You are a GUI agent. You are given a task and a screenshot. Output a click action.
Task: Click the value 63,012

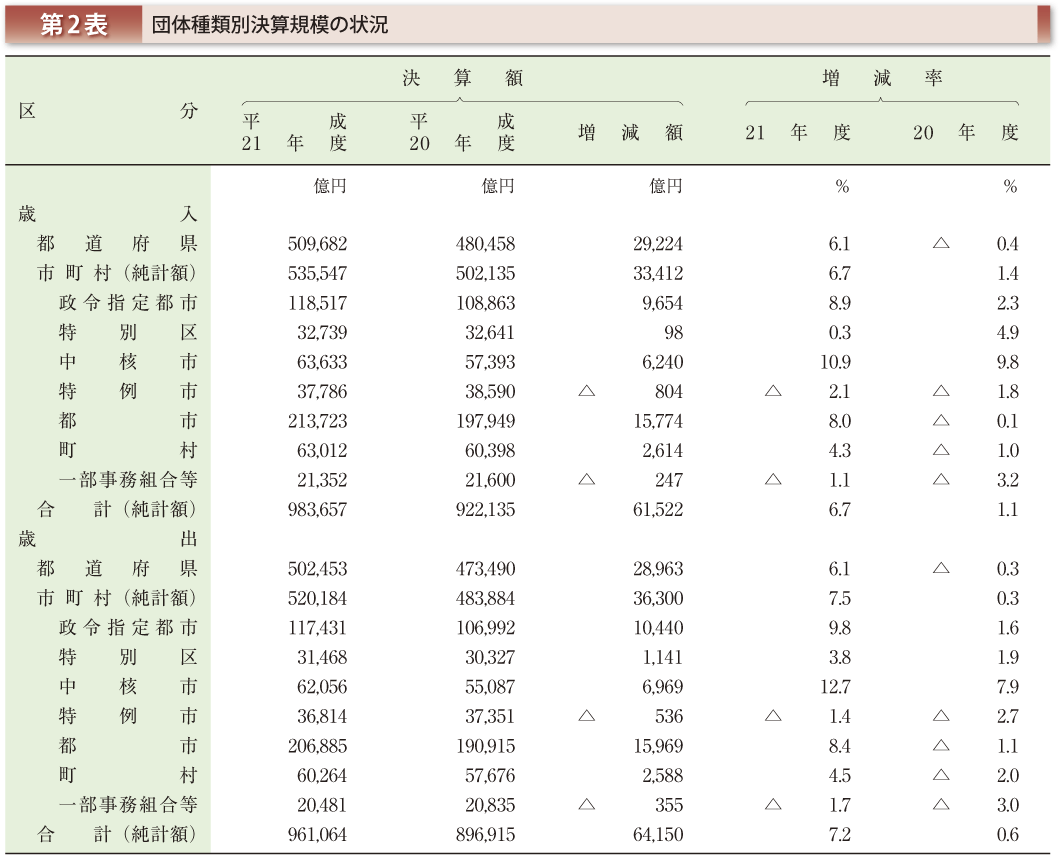pyautogui.click(x=322, y=450)
